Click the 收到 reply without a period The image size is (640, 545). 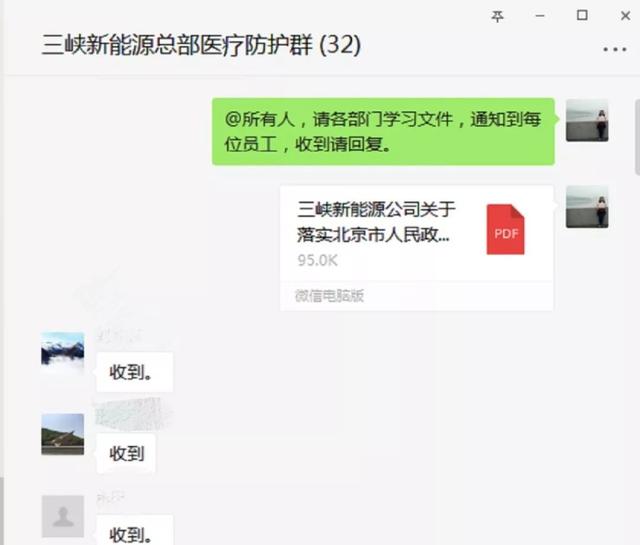(x=126, y=453)
